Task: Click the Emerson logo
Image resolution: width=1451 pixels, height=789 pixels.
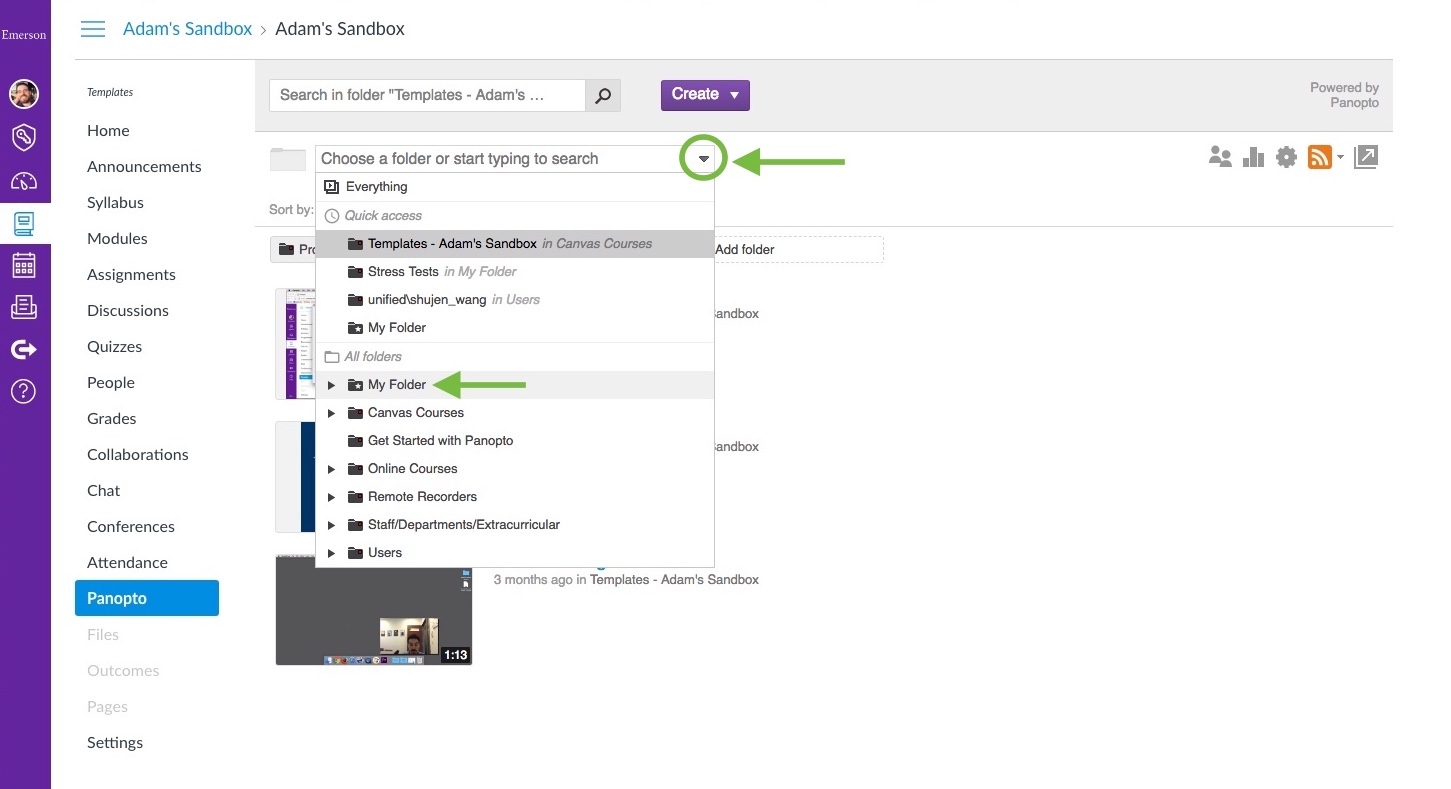Action: (24, 35)
